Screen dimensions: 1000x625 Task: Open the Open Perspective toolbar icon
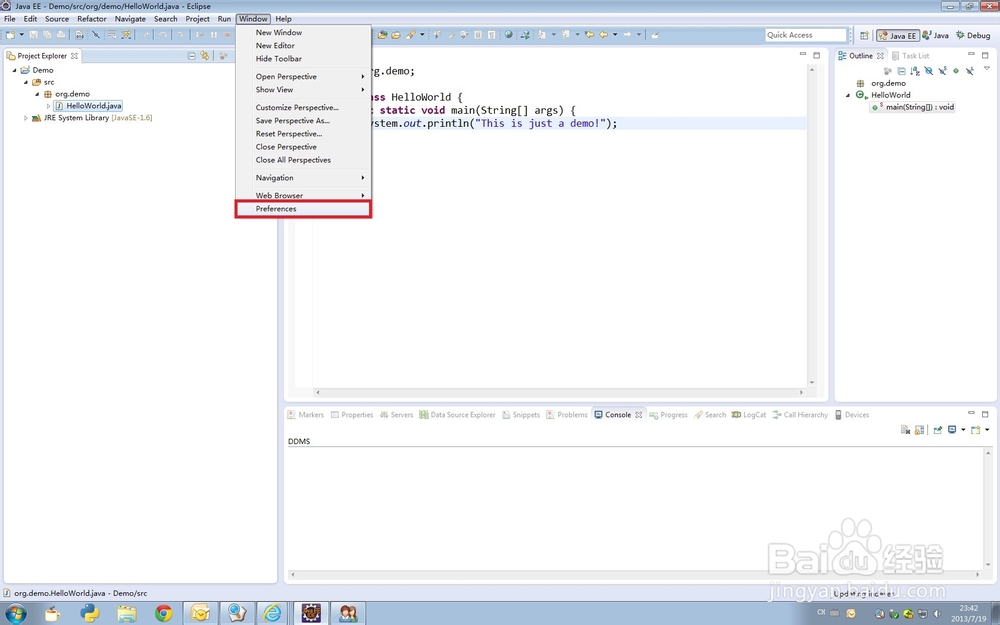coord(864,36)
